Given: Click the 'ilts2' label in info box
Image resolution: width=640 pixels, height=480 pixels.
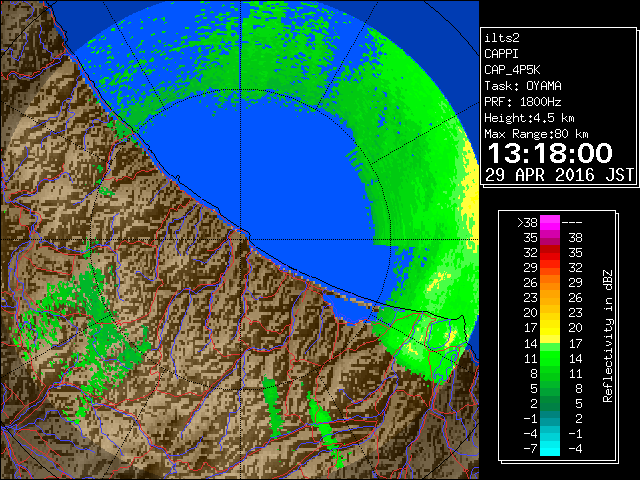Looking at the screenshot, I should click(x=502, y=38).
